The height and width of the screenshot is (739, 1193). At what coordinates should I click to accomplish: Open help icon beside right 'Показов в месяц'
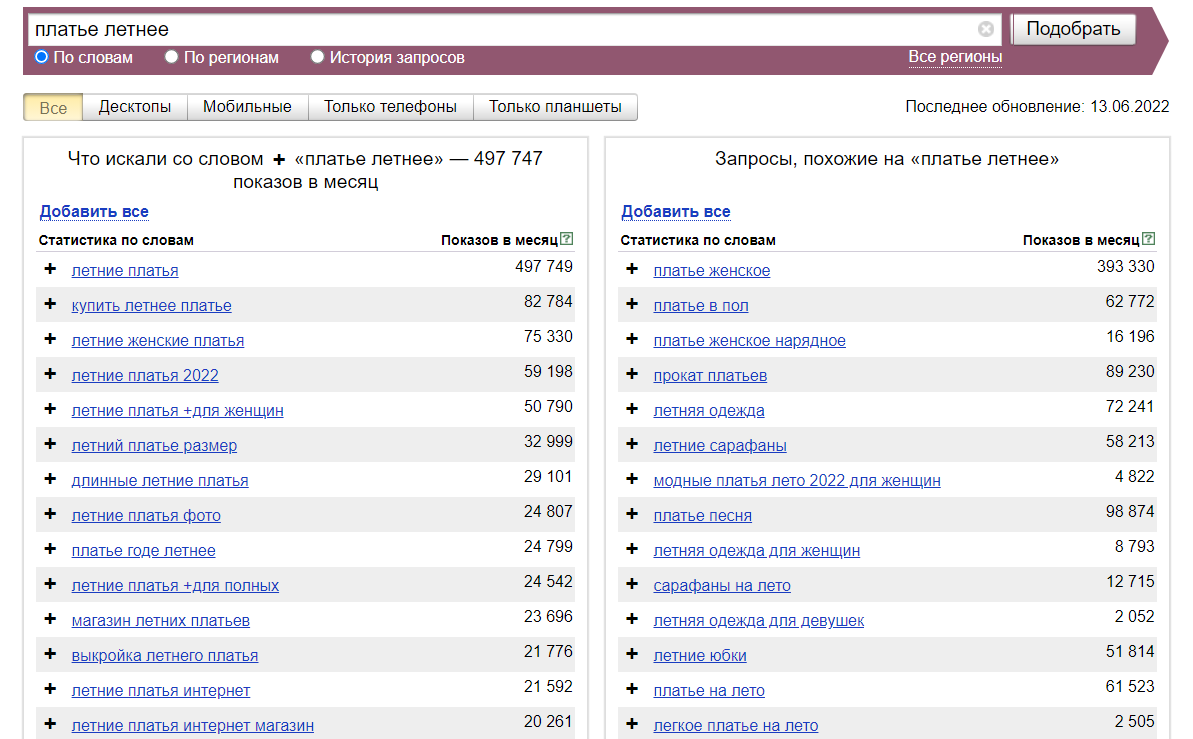(x=1149, y=239)
